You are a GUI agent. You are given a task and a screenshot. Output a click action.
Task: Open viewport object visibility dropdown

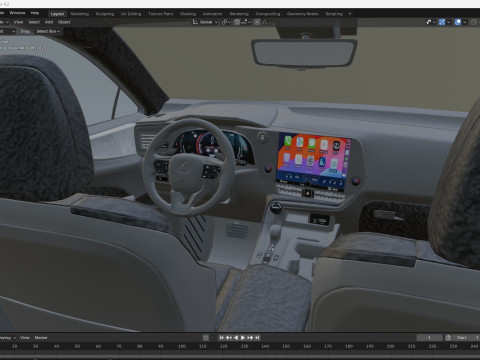[430, 22]
